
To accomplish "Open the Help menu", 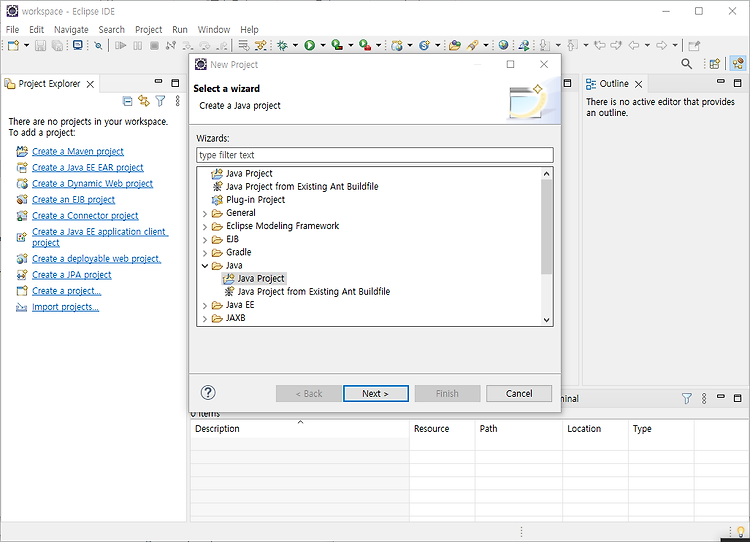I will 249,30.
